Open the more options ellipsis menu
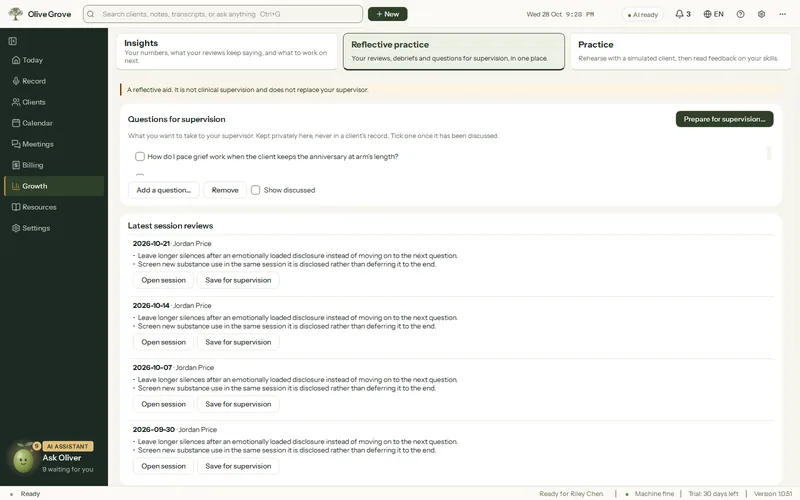The width and height of the screenshot is (800, 500). pyautogui.click(x=782, y=14)
